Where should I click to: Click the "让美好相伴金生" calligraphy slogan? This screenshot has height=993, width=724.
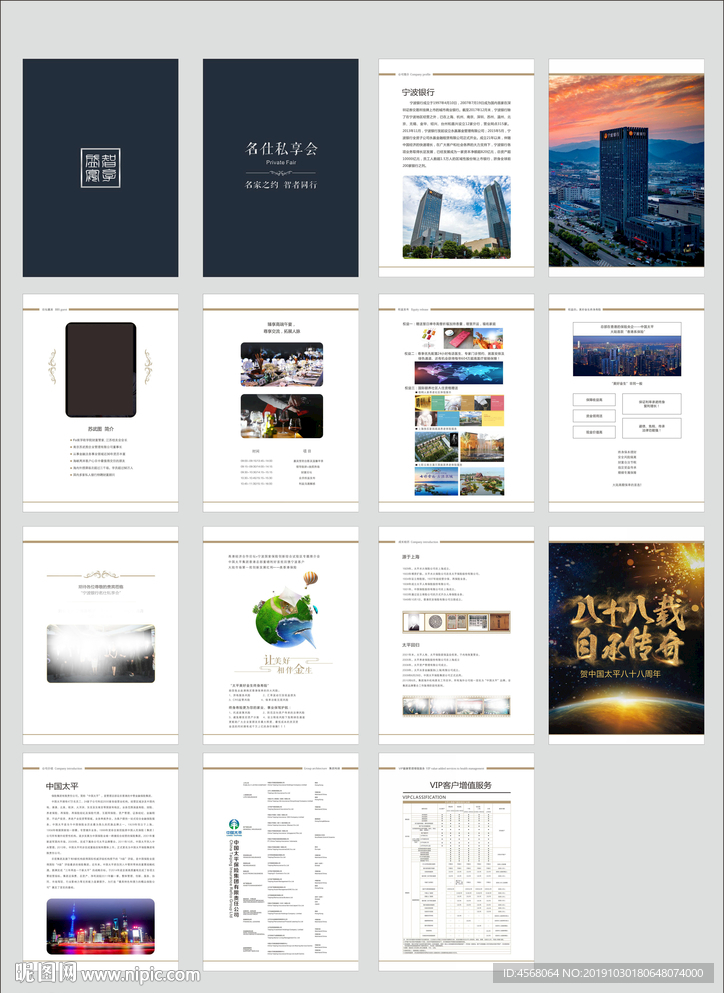(288, 664)
